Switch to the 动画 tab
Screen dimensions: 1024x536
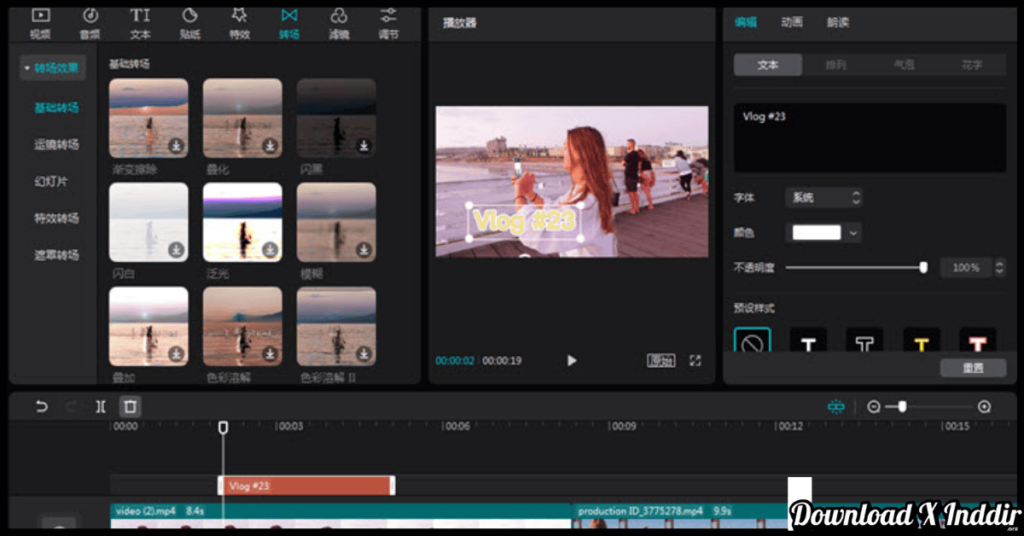pyautogui.click(x=792, y=22)
